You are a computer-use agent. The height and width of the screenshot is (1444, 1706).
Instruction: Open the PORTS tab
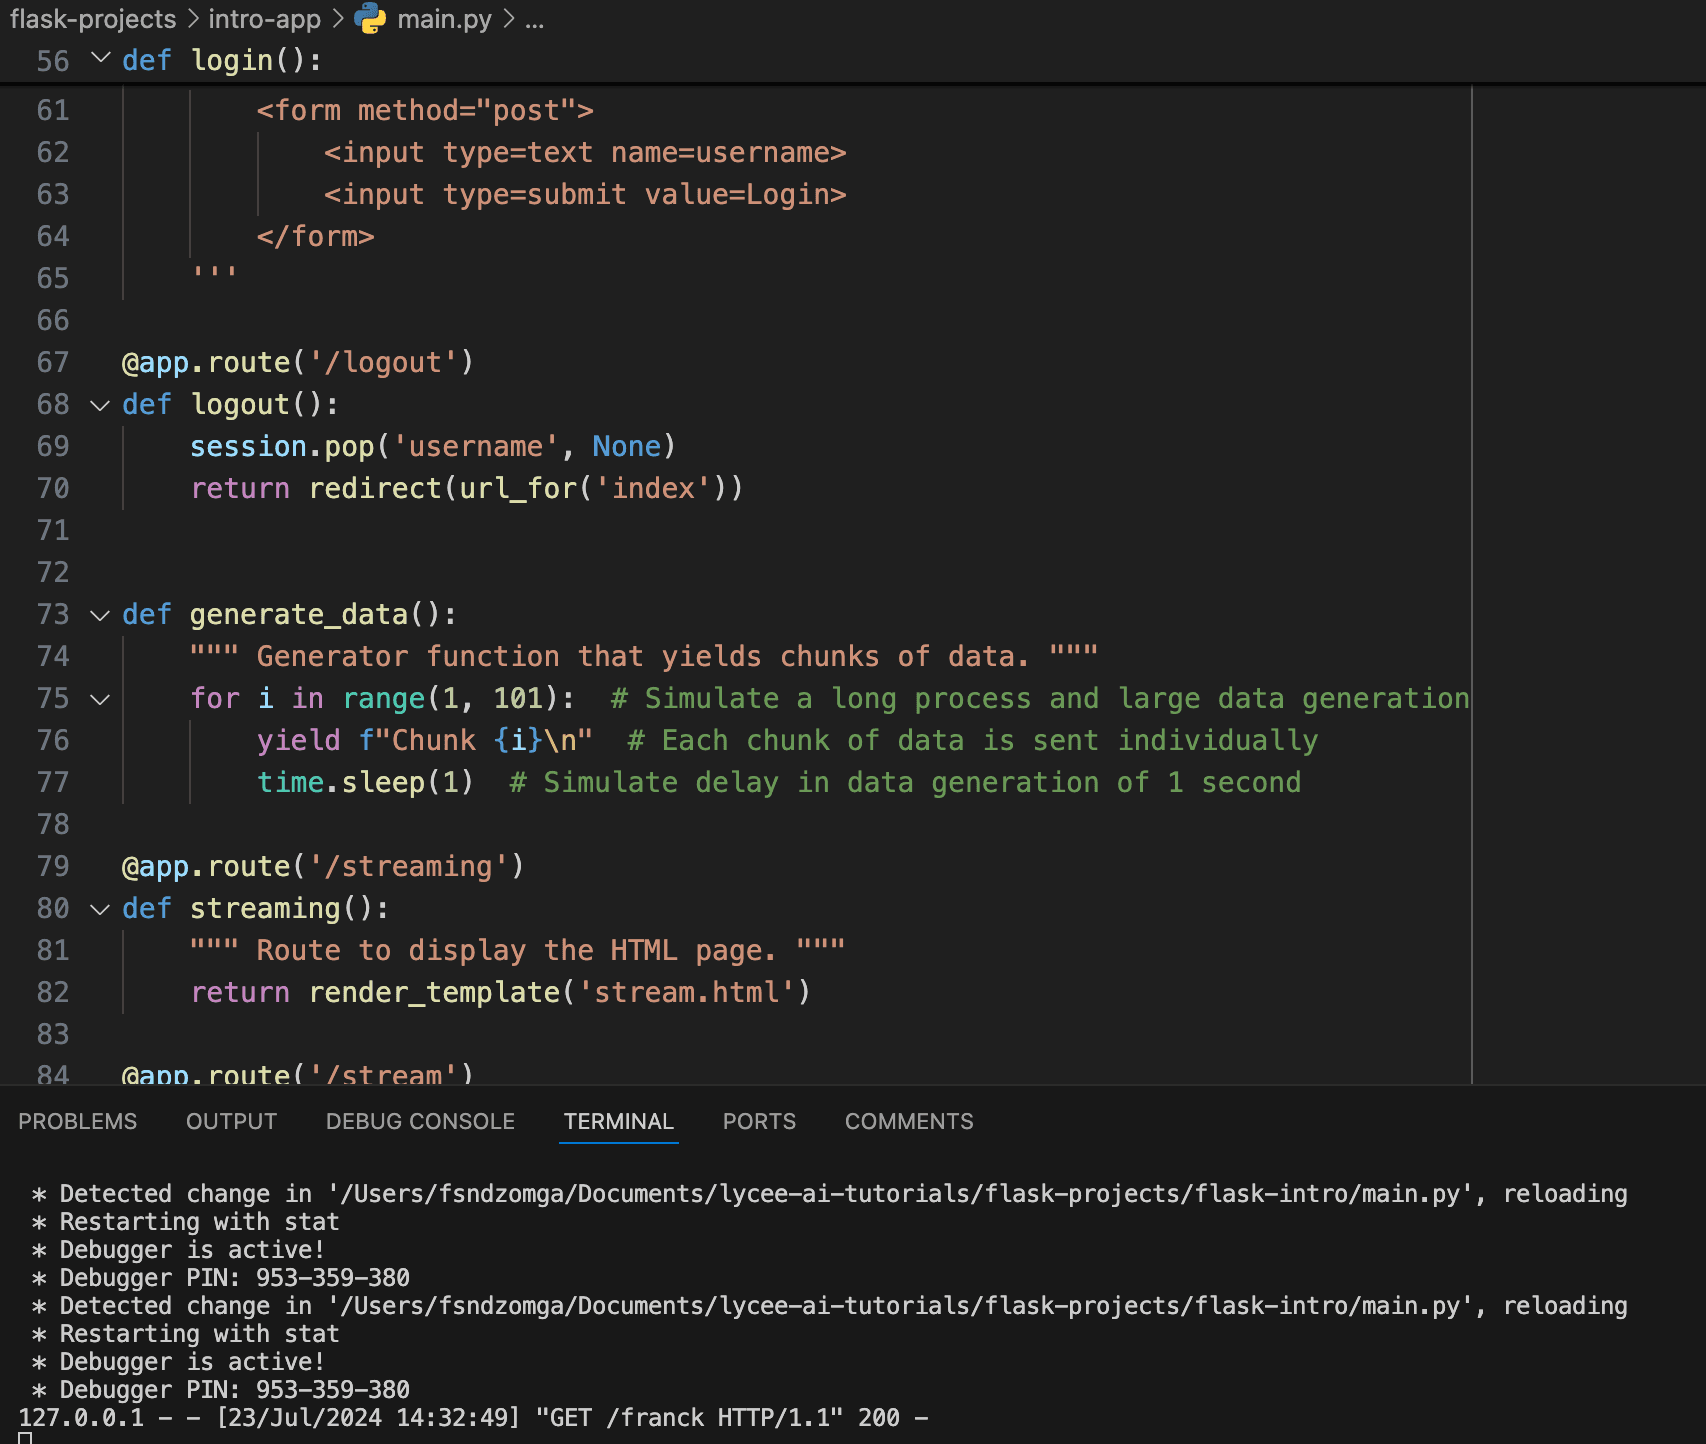(759, 1121)
